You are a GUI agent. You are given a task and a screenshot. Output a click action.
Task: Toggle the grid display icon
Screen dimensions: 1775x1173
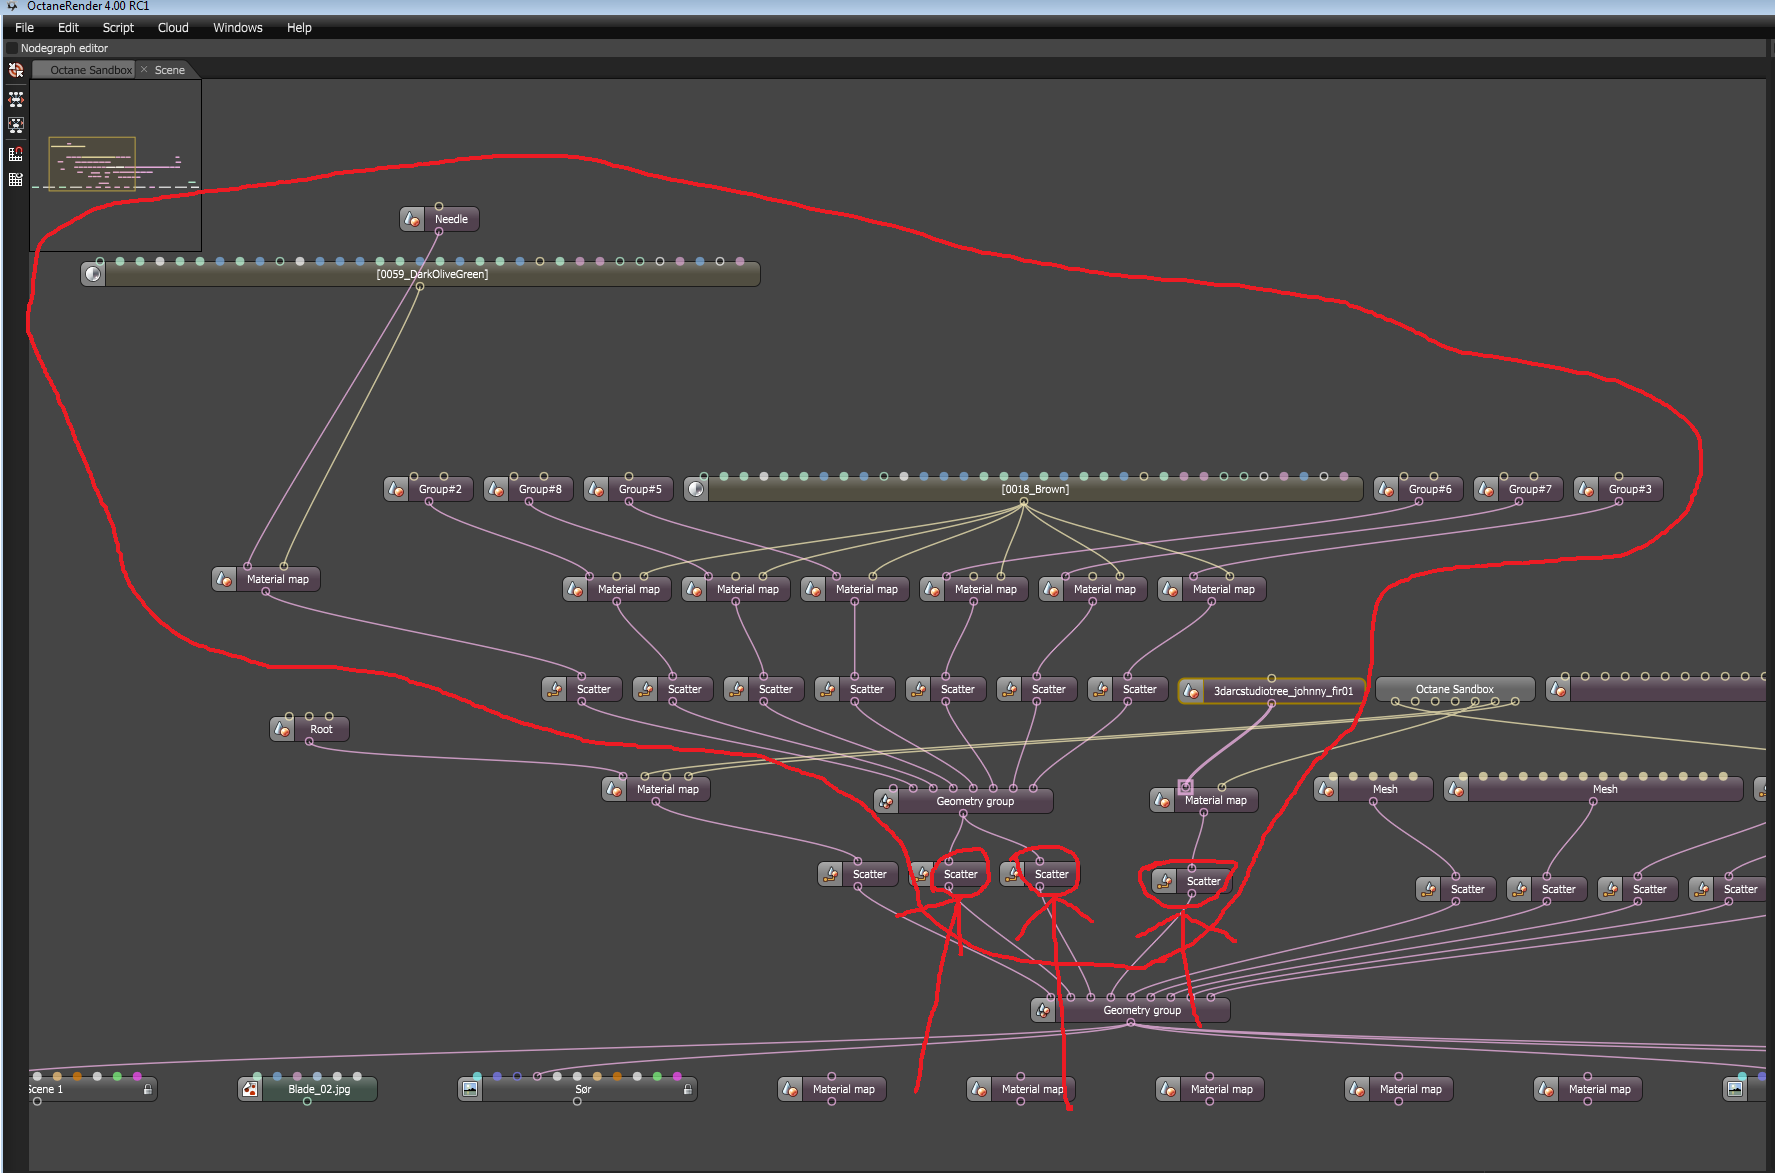tap(16, 180)
